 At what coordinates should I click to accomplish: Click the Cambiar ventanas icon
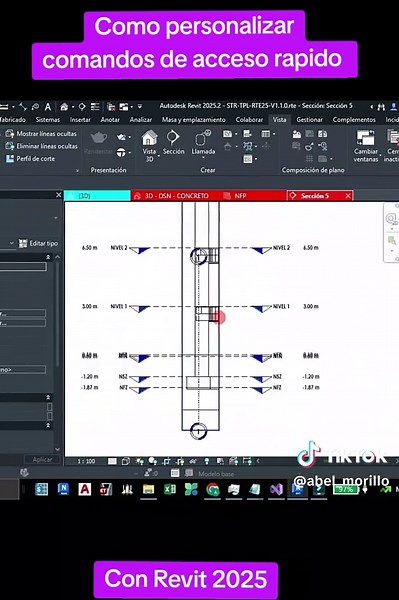pos(365,138)
